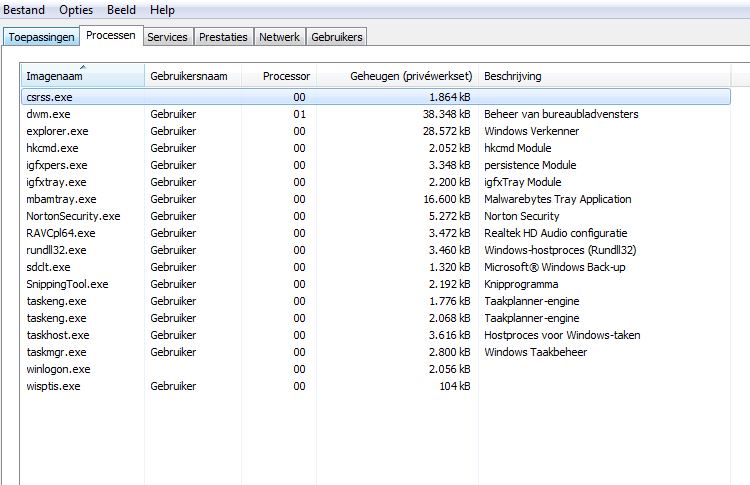Select the taskmgr.exe process row
750x485 pixels.
tap(56, 352)
